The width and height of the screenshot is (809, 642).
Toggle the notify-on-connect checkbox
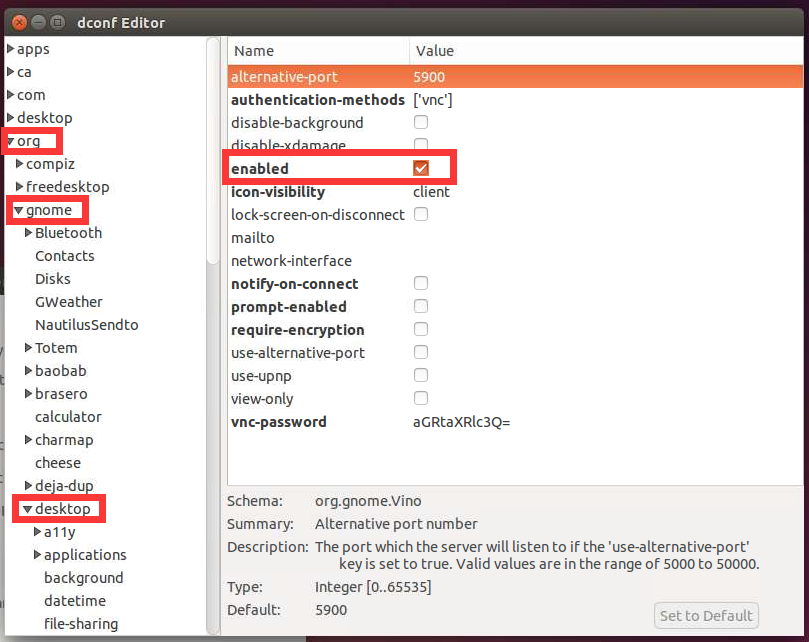(x=421, y=283)
